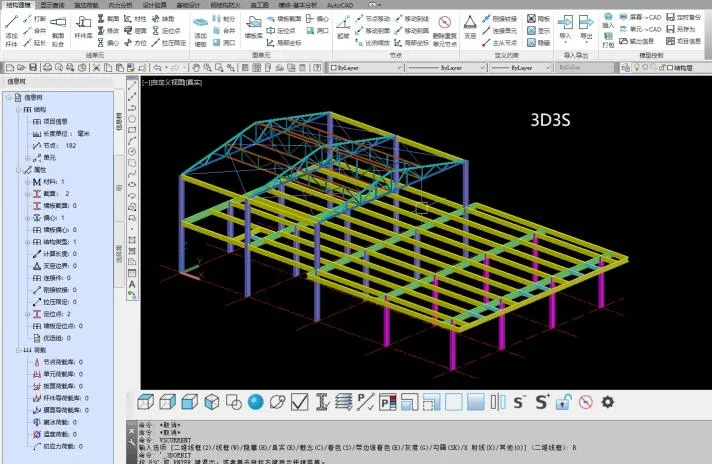Open the lineweight ByLayer dropdown

click(x=521, y=68)
